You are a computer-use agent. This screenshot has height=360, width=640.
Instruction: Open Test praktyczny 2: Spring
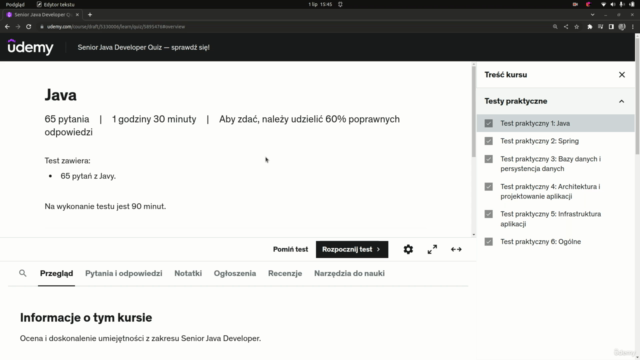coord(540,141)
